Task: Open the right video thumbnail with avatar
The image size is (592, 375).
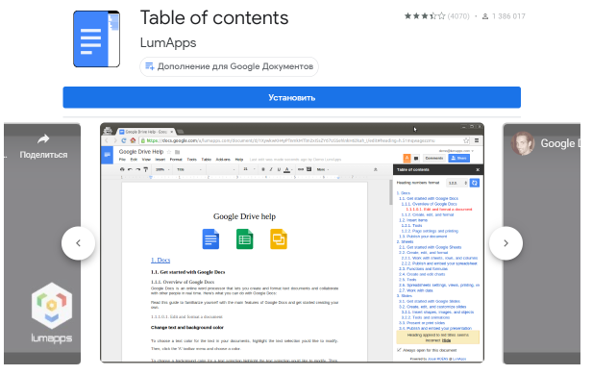Action: pos(542,244)
